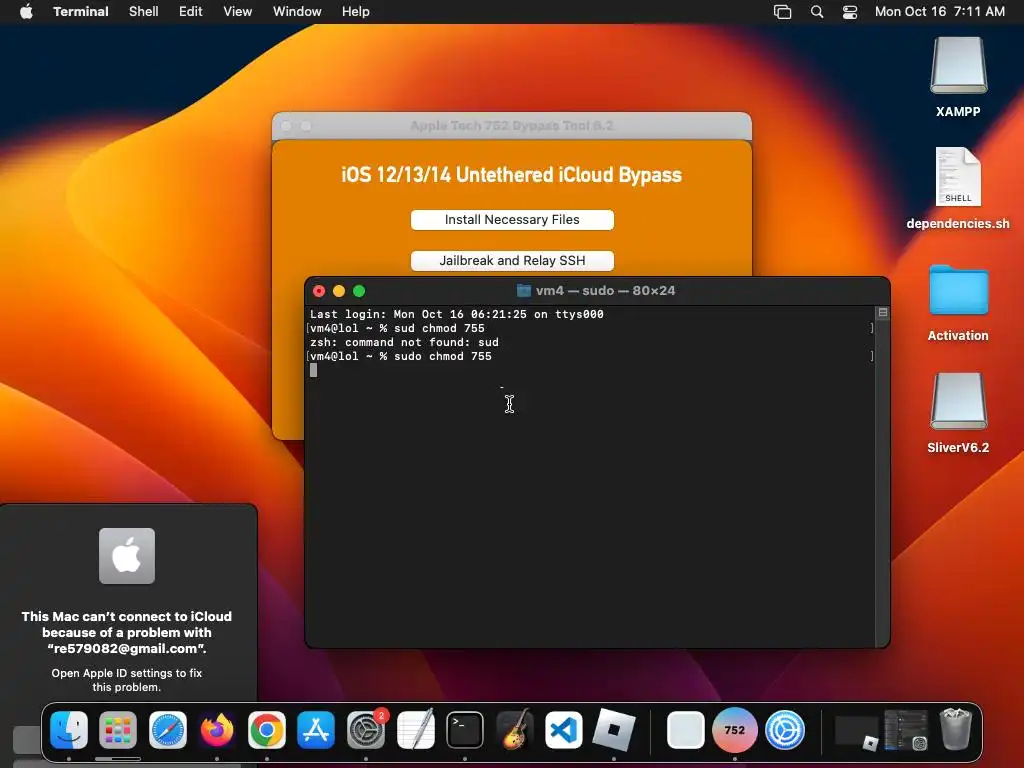This screenshot has width=1024, height=768.
Task: Open the blue gear app in dock
Action: (x=784, y=730)
